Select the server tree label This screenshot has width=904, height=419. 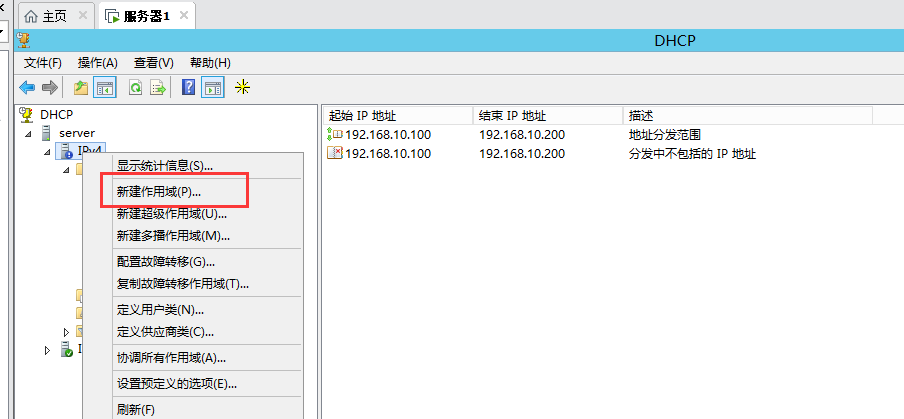pos(77,133)
